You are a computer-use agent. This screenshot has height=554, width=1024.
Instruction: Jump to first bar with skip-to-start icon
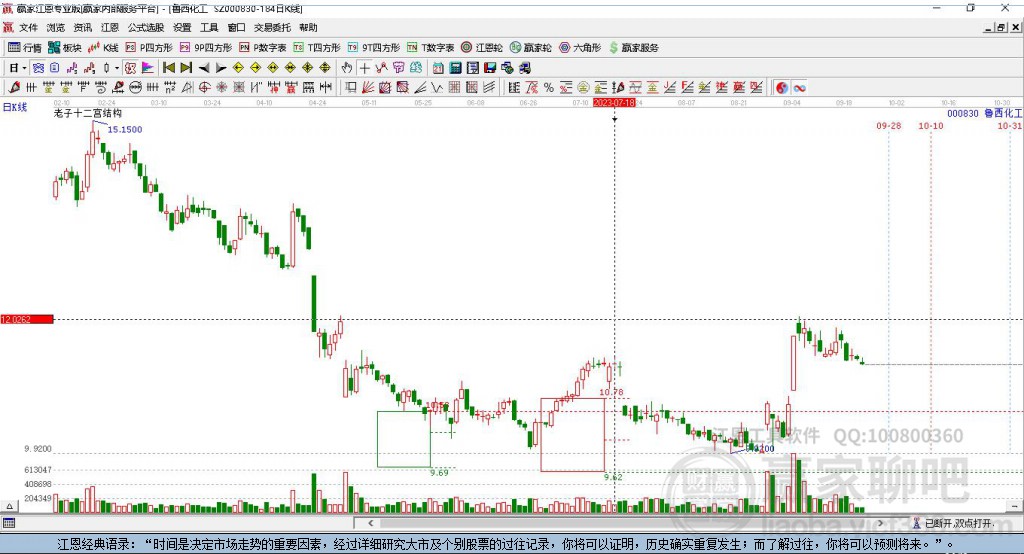pos(168,68)
